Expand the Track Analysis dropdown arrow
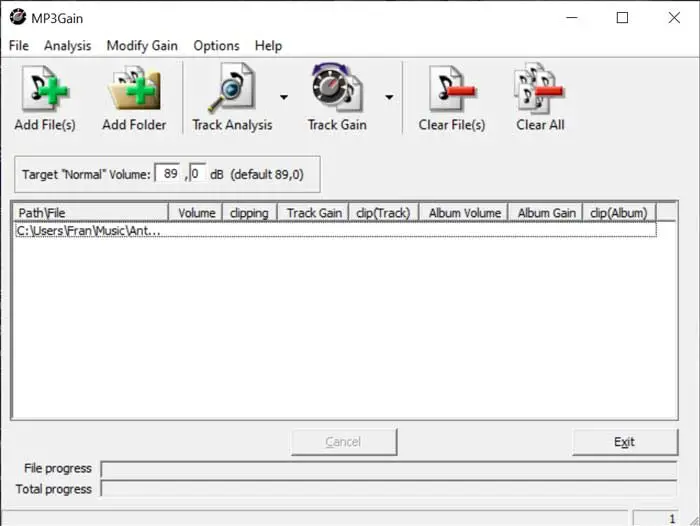 (284, 97)
